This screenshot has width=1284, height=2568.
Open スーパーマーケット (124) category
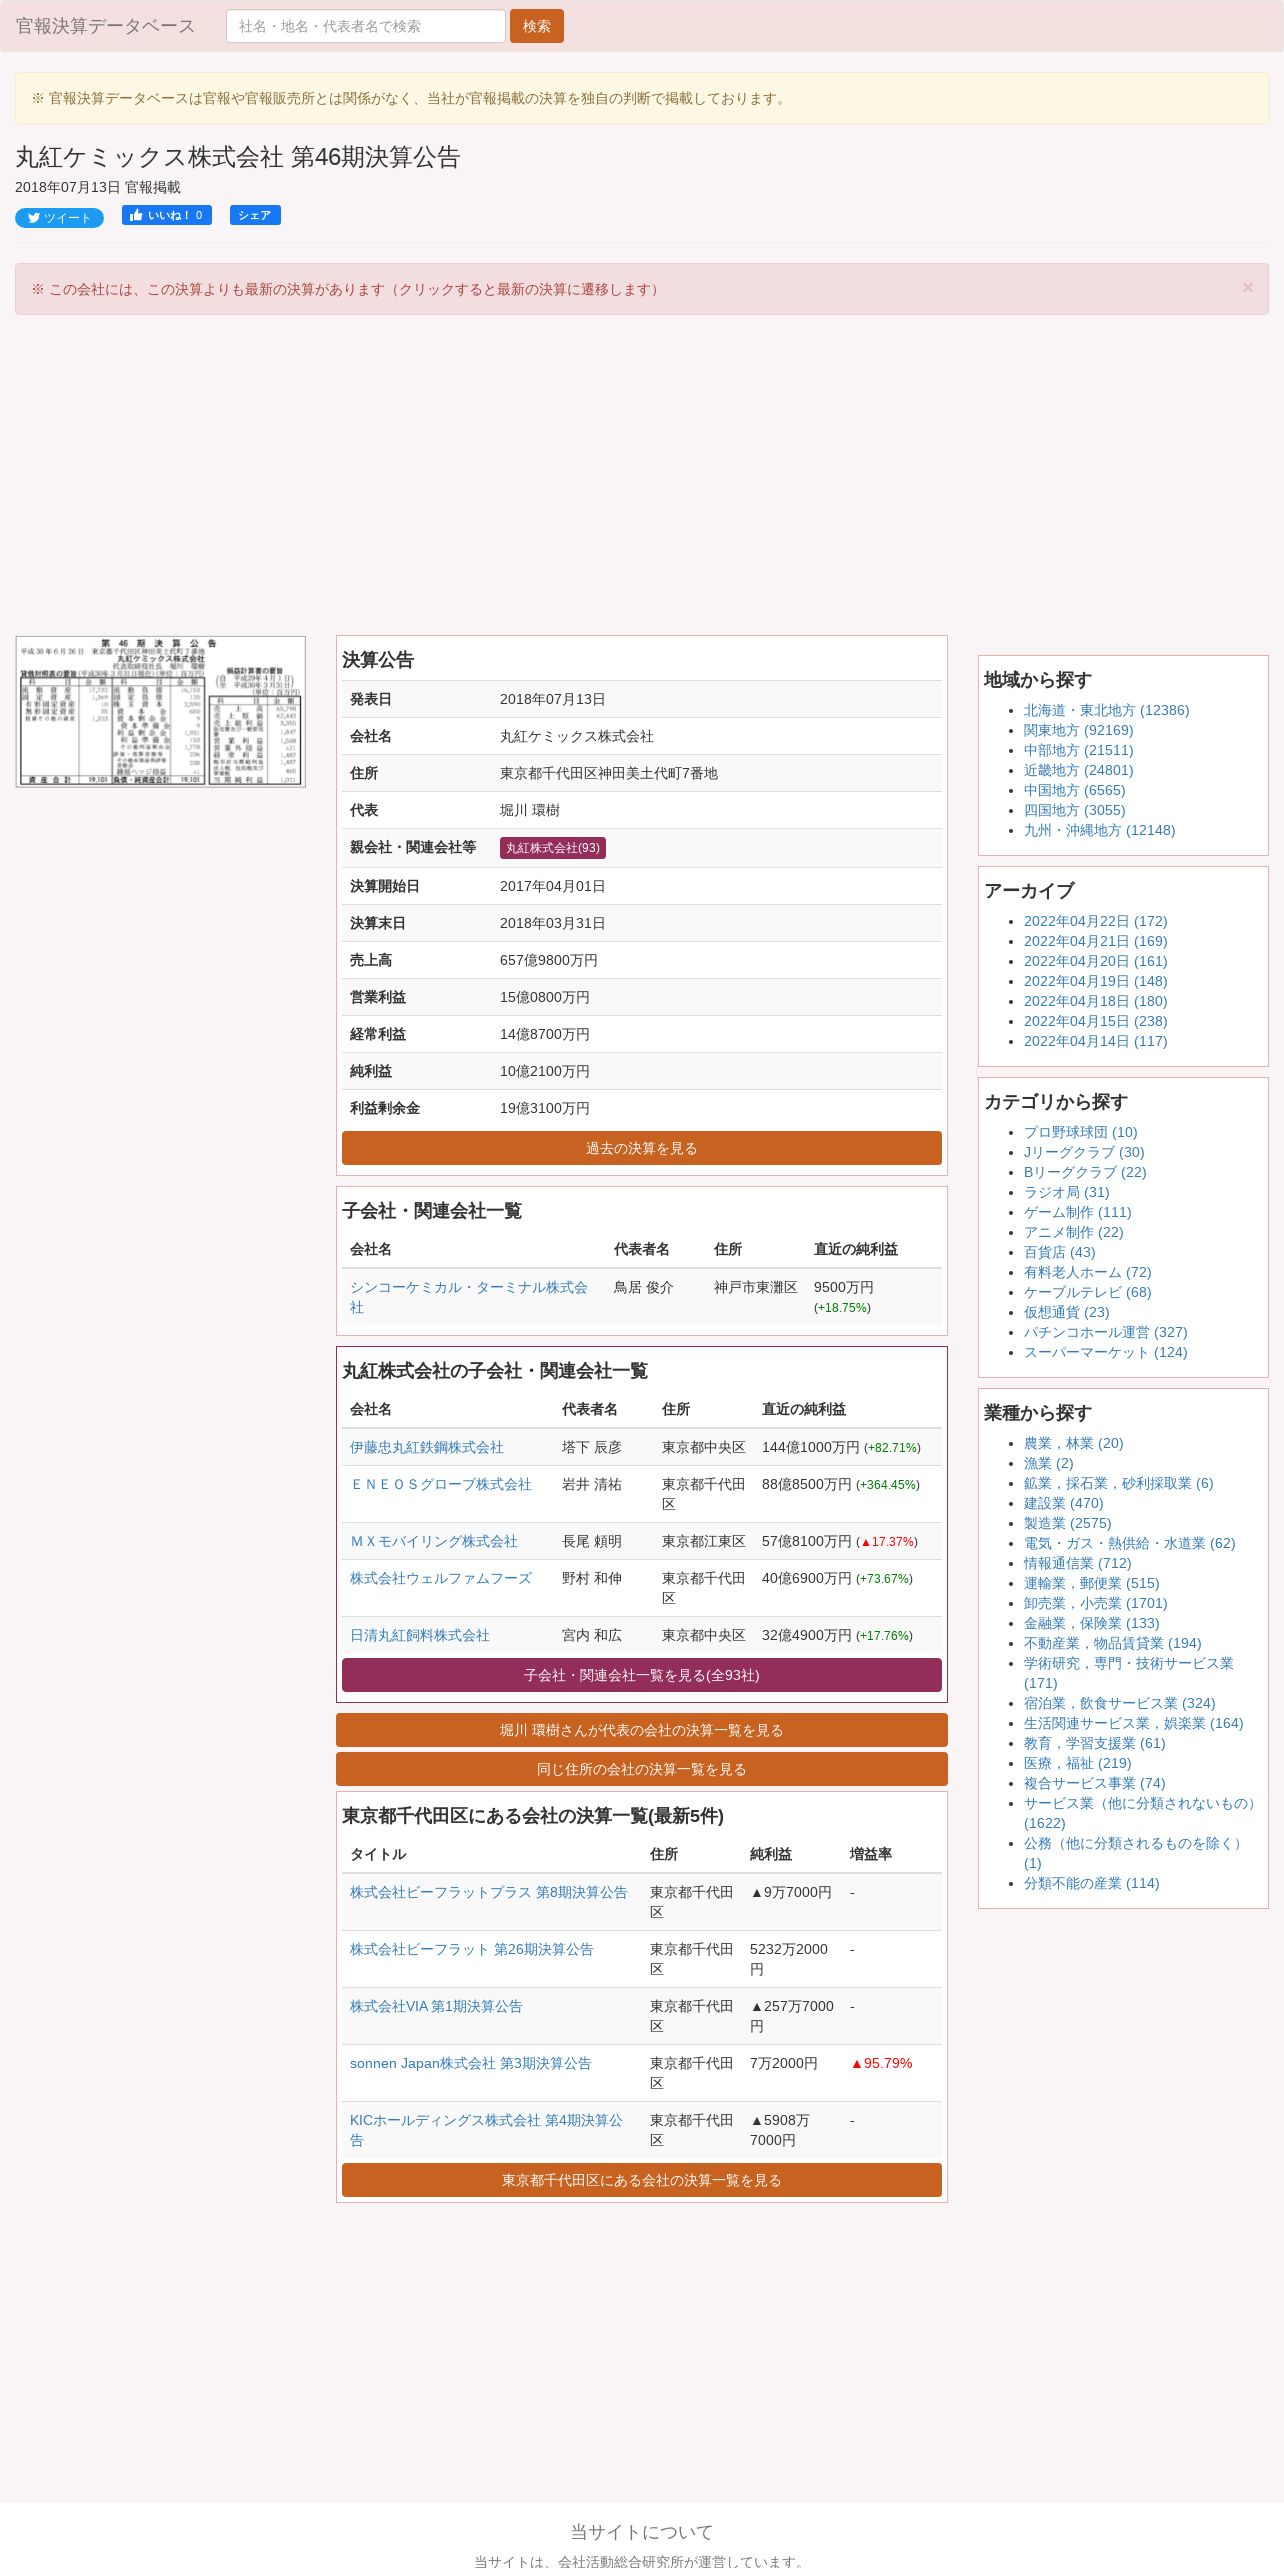pos(1105,1352)
